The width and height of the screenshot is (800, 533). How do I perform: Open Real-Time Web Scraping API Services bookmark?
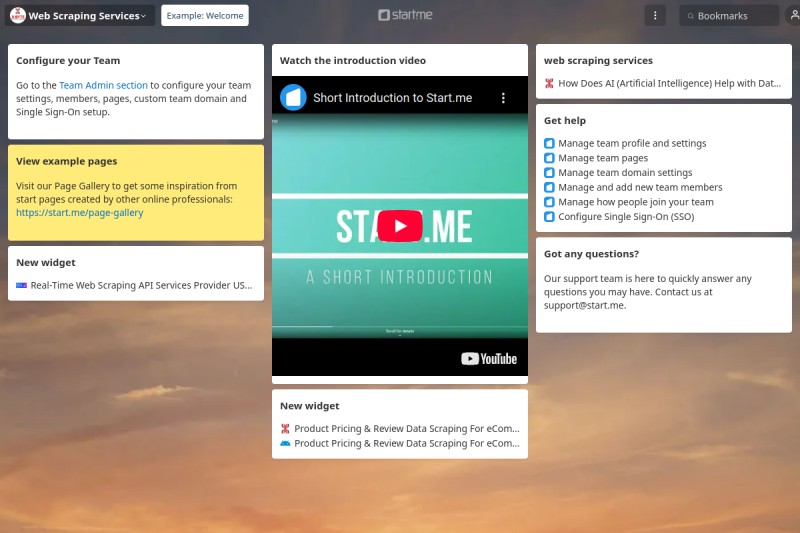point(141,285)
